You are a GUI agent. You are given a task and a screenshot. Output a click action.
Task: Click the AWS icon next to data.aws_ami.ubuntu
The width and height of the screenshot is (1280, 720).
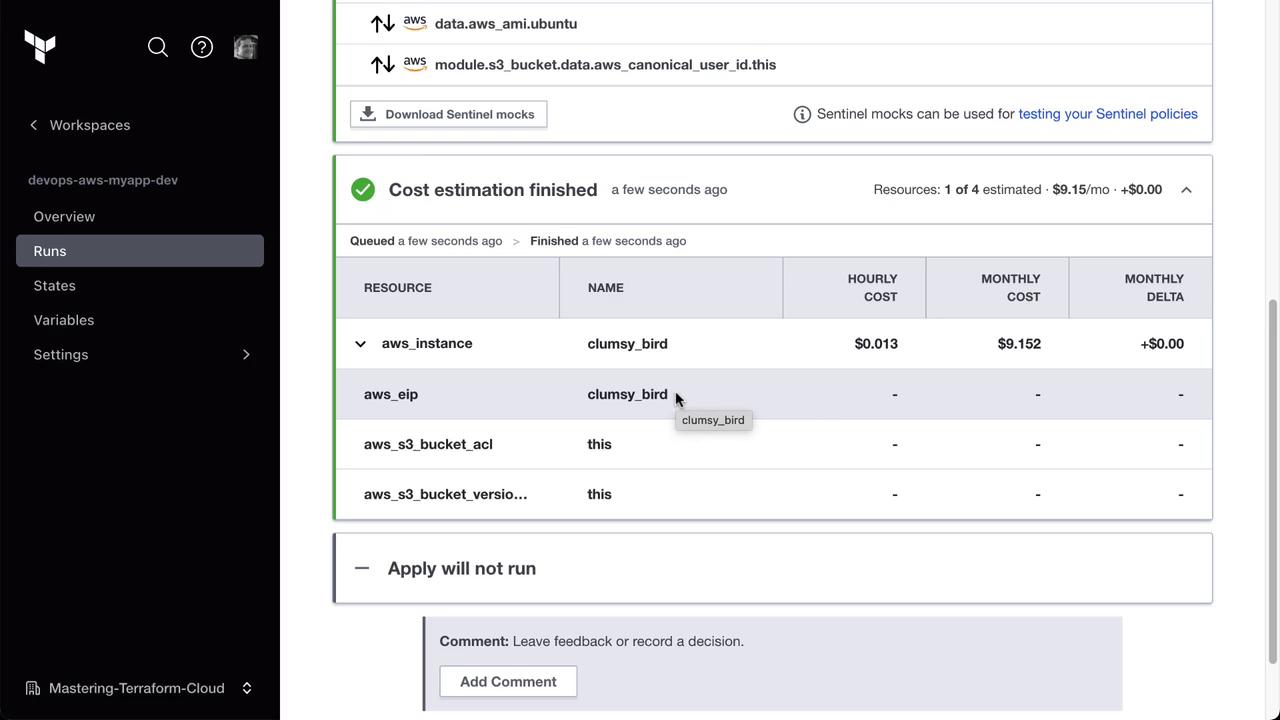click(415, 23)
